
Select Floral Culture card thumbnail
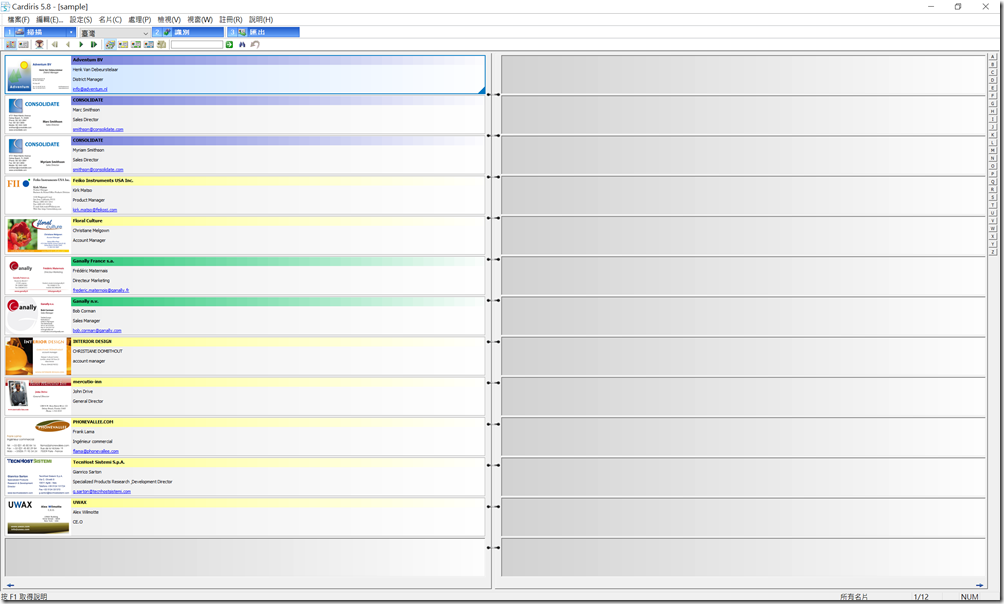(x=38, y=235)
